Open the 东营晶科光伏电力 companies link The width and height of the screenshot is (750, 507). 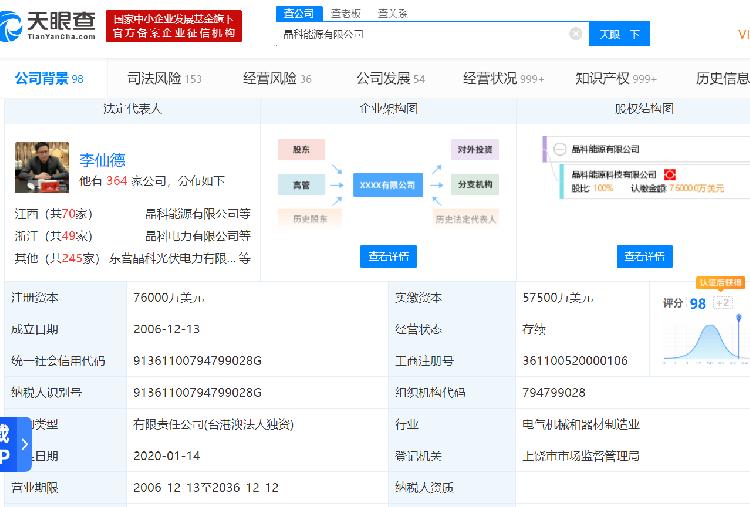(180, 258)
